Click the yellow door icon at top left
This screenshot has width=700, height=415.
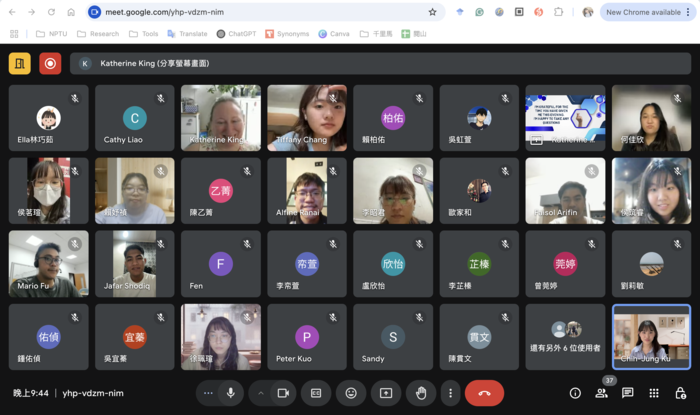coord(20,63)
